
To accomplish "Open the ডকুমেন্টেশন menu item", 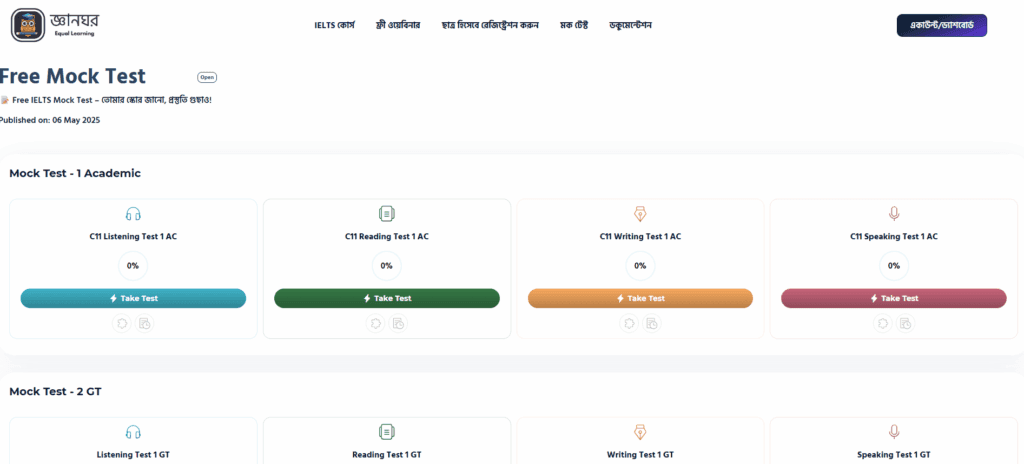I will coord(630,25).
